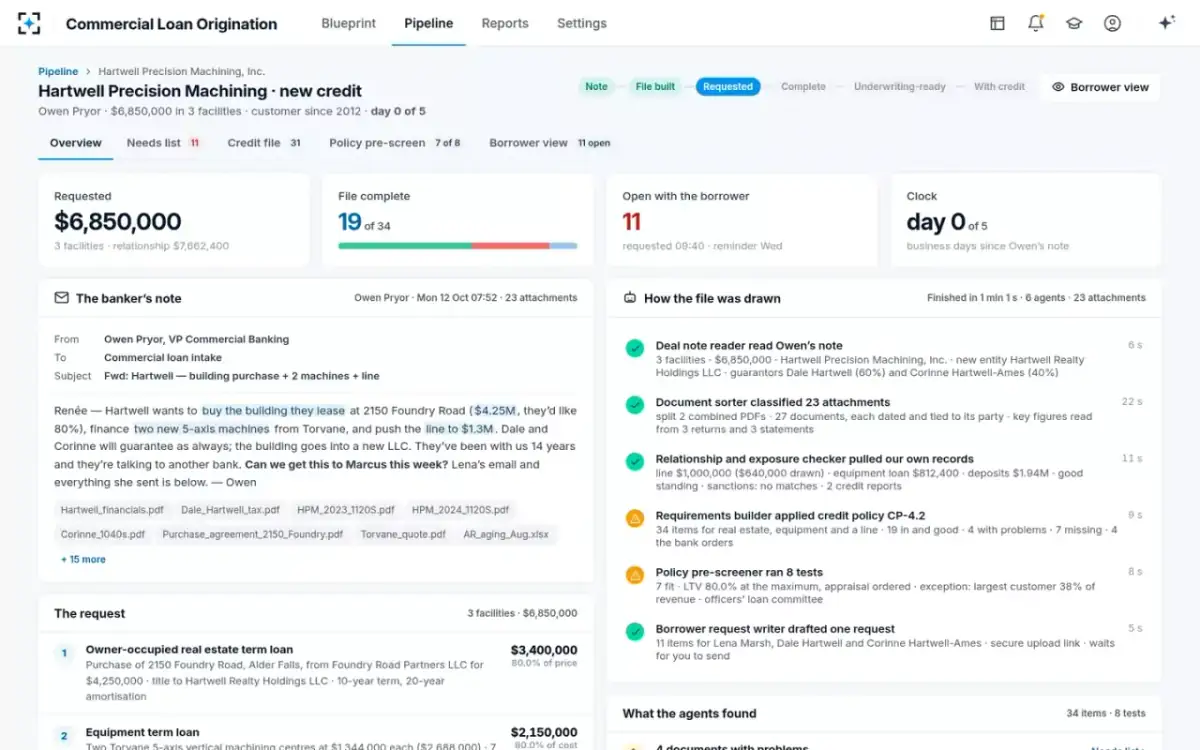This screenshot has width=1200, height=750.
Task: Open the Open with the borrower card showing 11
Action: coord(741,221)
